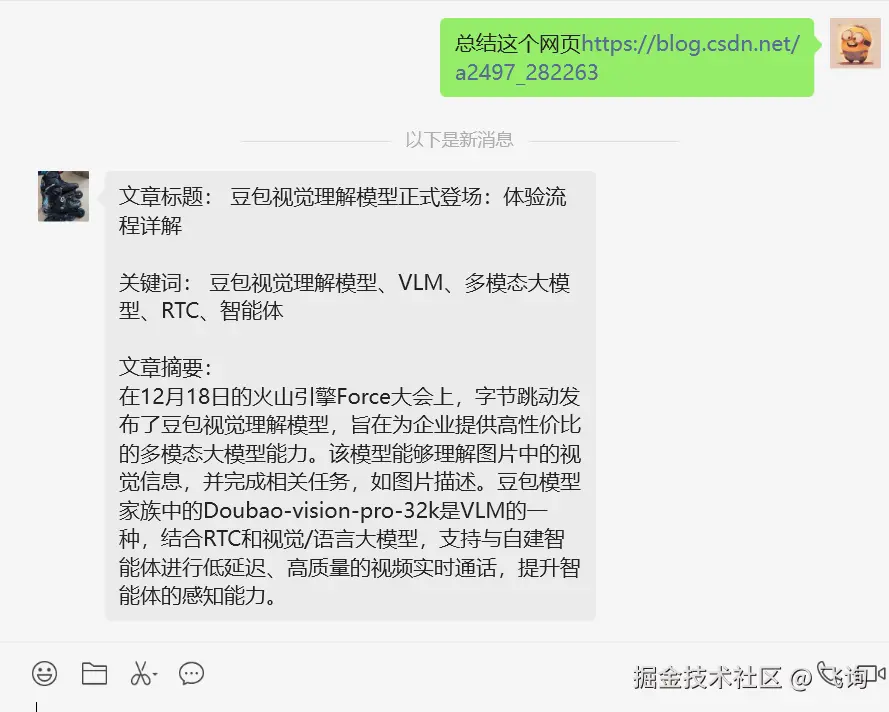This screenshot has width=889, height=712.
Task: Expand the arrow beside the scissors icon
Action: [x=155, y=675]
